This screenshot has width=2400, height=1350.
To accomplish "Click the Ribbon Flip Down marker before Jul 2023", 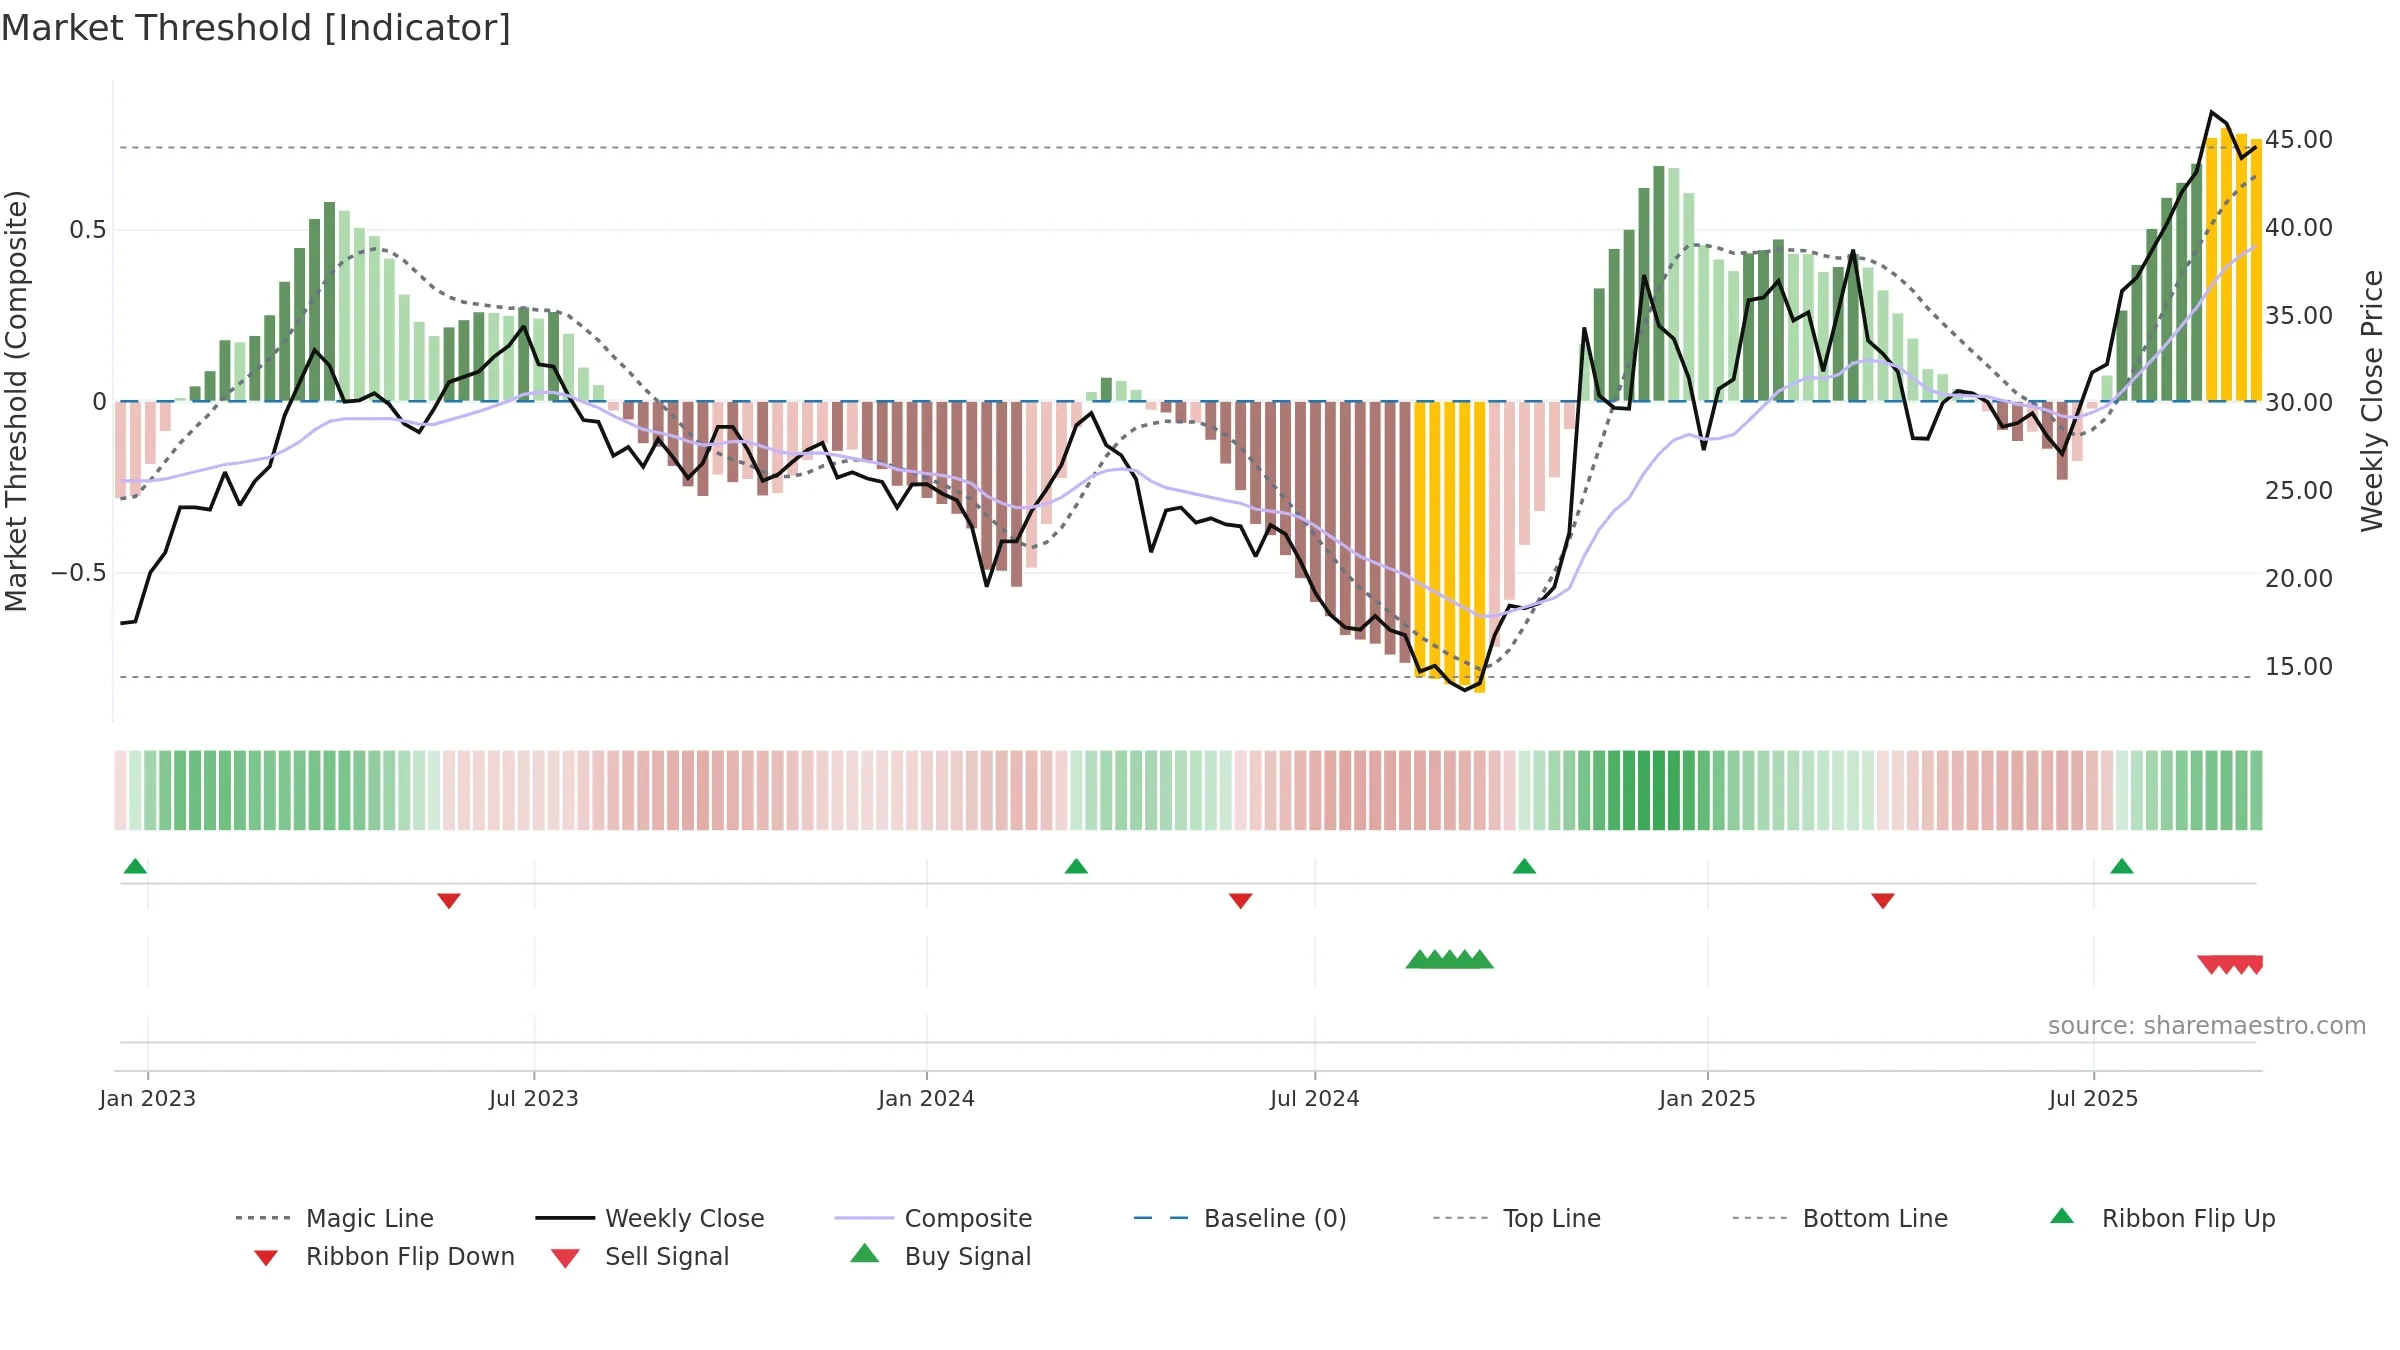I will (x=449, y=901).
